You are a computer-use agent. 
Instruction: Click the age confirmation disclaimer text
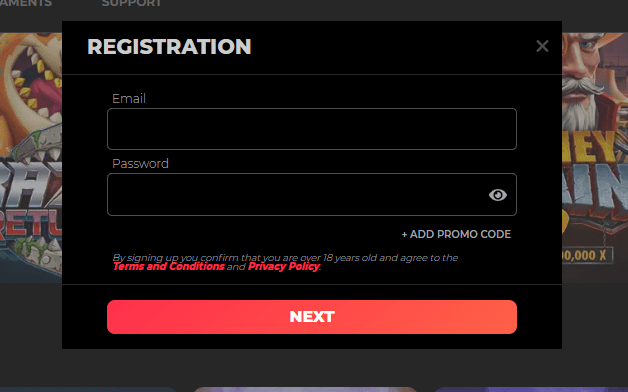(285, 257)
